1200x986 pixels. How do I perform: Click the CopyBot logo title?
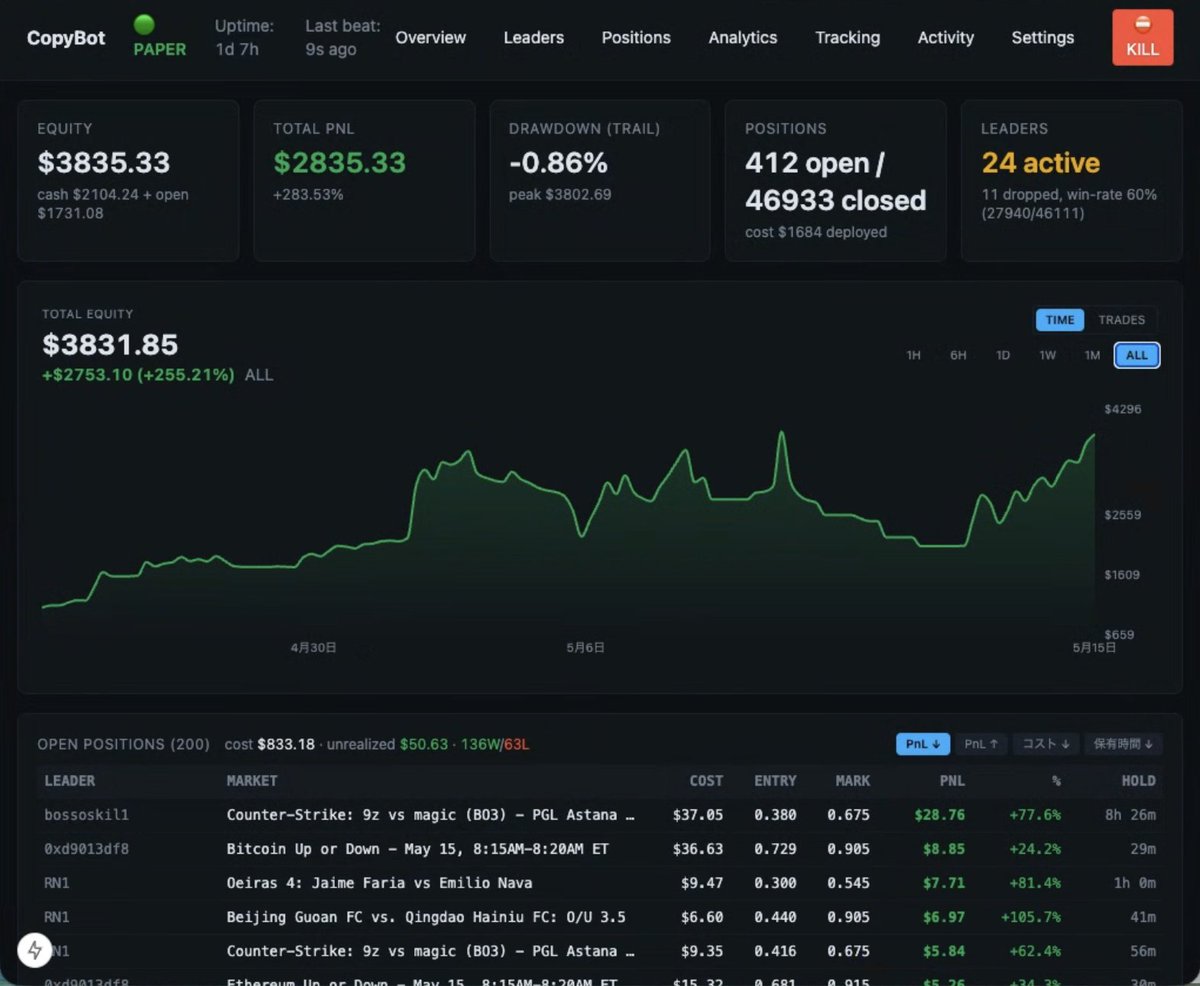[x=66, y=38]
